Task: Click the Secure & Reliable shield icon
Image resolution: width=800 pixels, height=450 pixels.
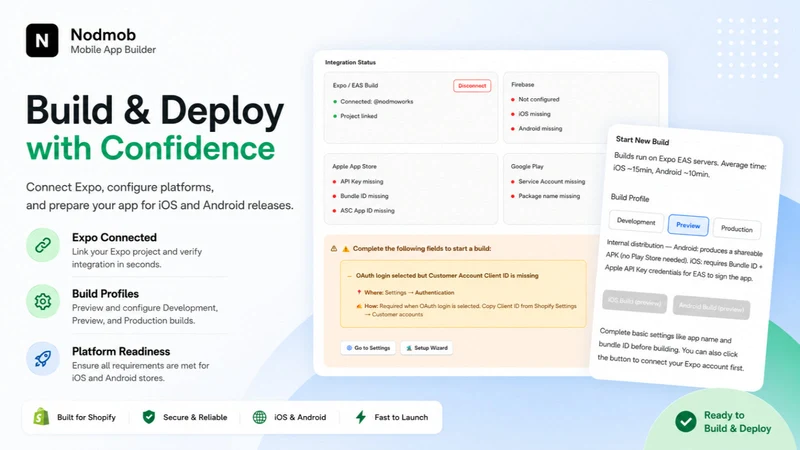Action: [149, 417]
